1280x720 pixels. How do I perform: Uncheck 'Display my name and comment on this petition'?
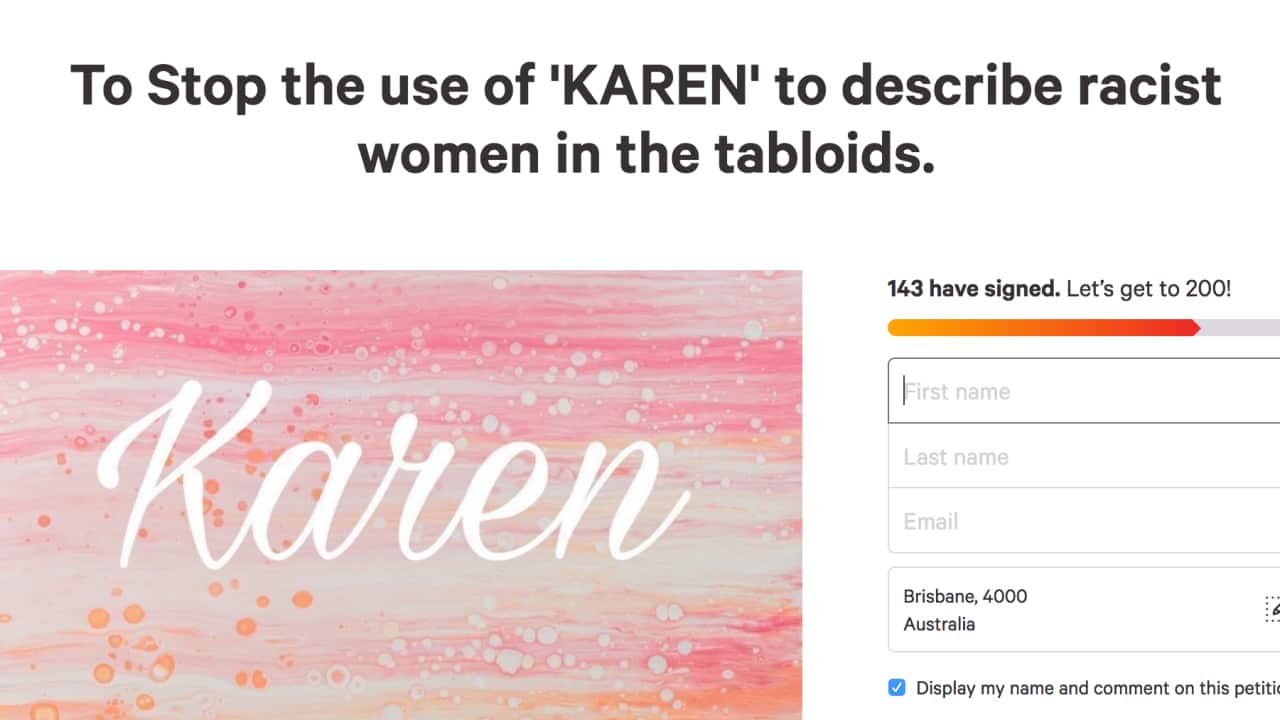pyautogui.click(x=896, y=687)
